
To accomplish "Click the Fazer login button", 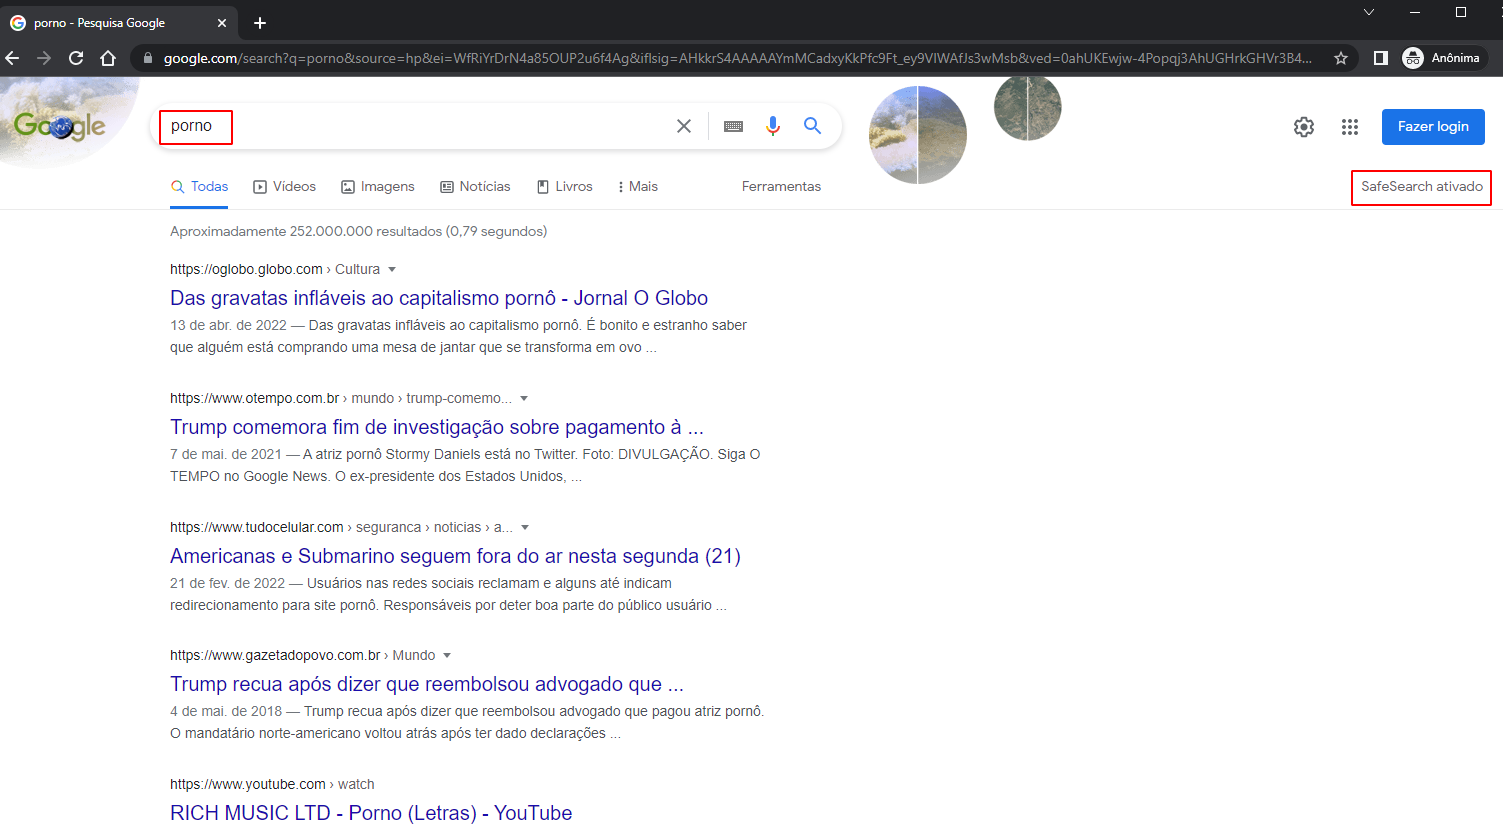I will (1433, 127).
